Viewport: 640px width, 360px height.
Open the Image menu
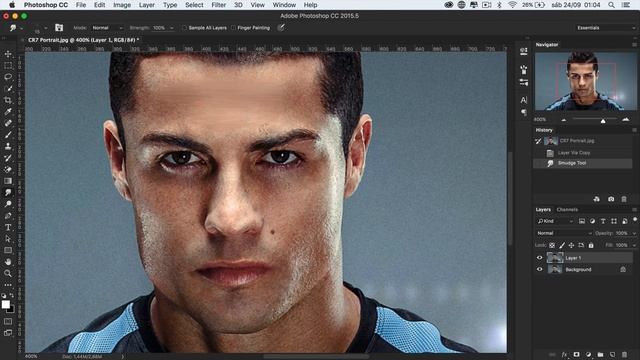pyautogui.click(x=122, y=5)
